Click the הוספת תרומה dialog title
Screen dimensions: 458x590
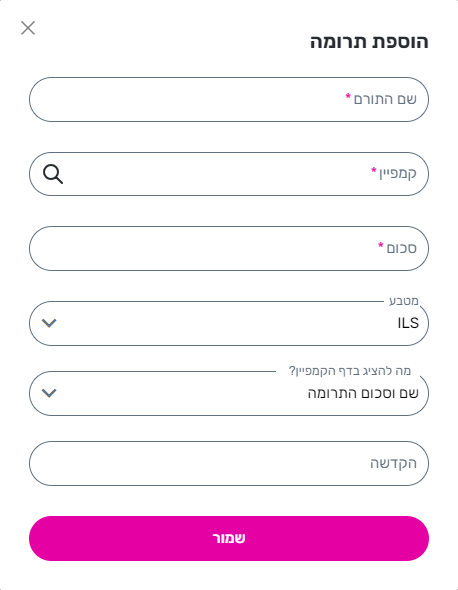369,41
